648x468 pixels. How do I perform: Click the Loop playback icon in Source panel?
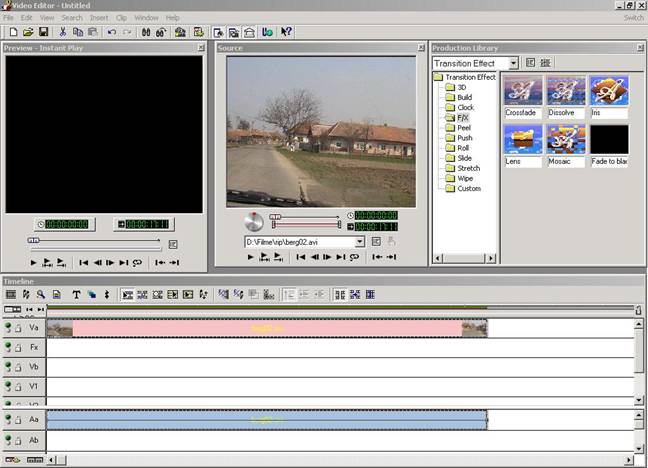354,257
